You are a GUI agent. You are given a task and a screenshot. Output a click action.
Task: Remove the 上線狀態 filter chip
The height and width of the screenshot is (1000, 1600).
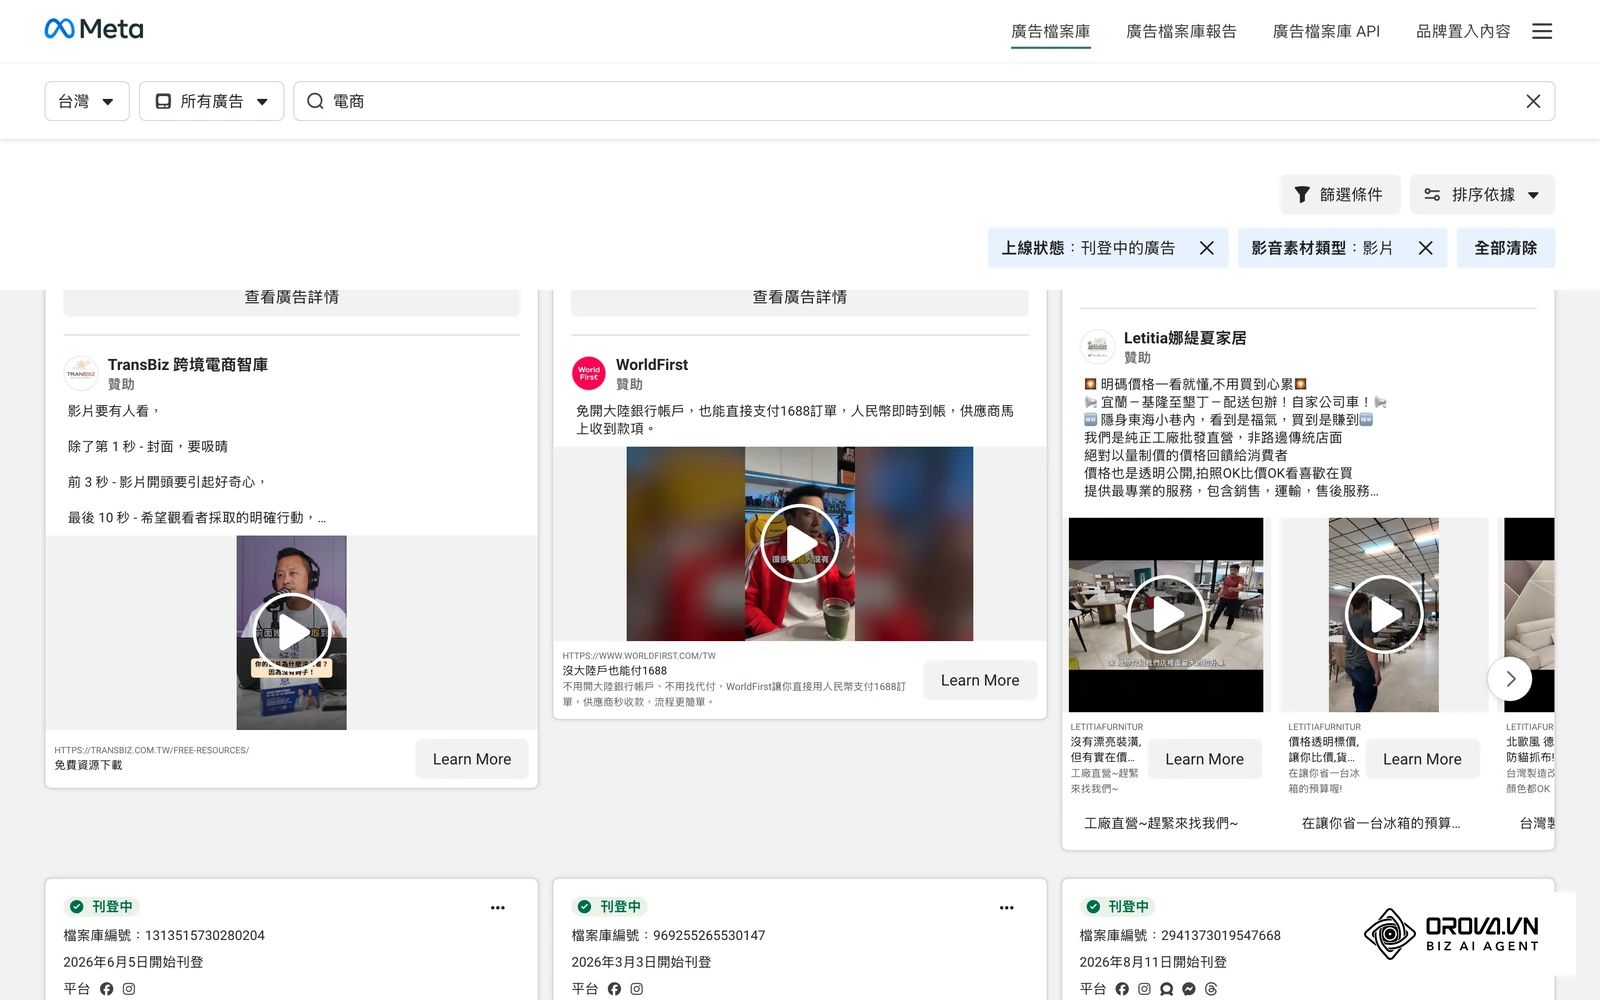1207,248
